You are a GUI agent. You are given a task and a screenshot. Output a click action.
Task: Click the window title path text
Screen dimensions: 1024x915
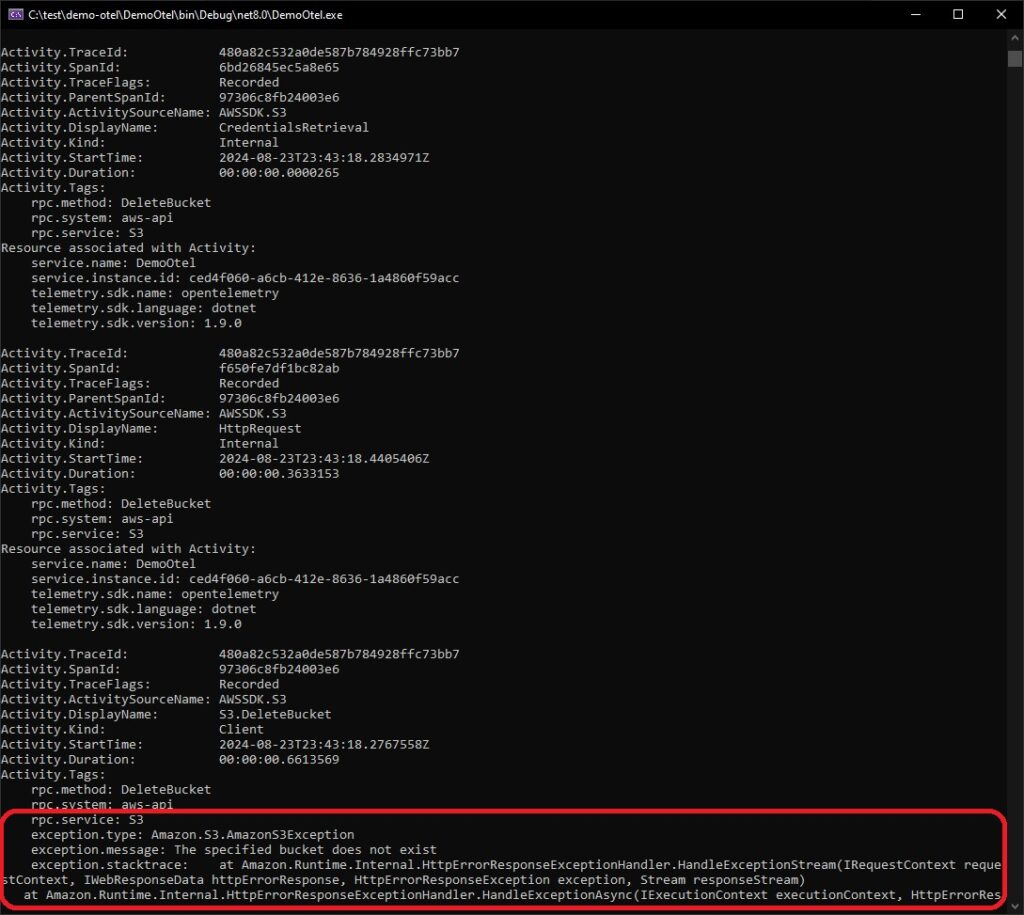point(185,14)
